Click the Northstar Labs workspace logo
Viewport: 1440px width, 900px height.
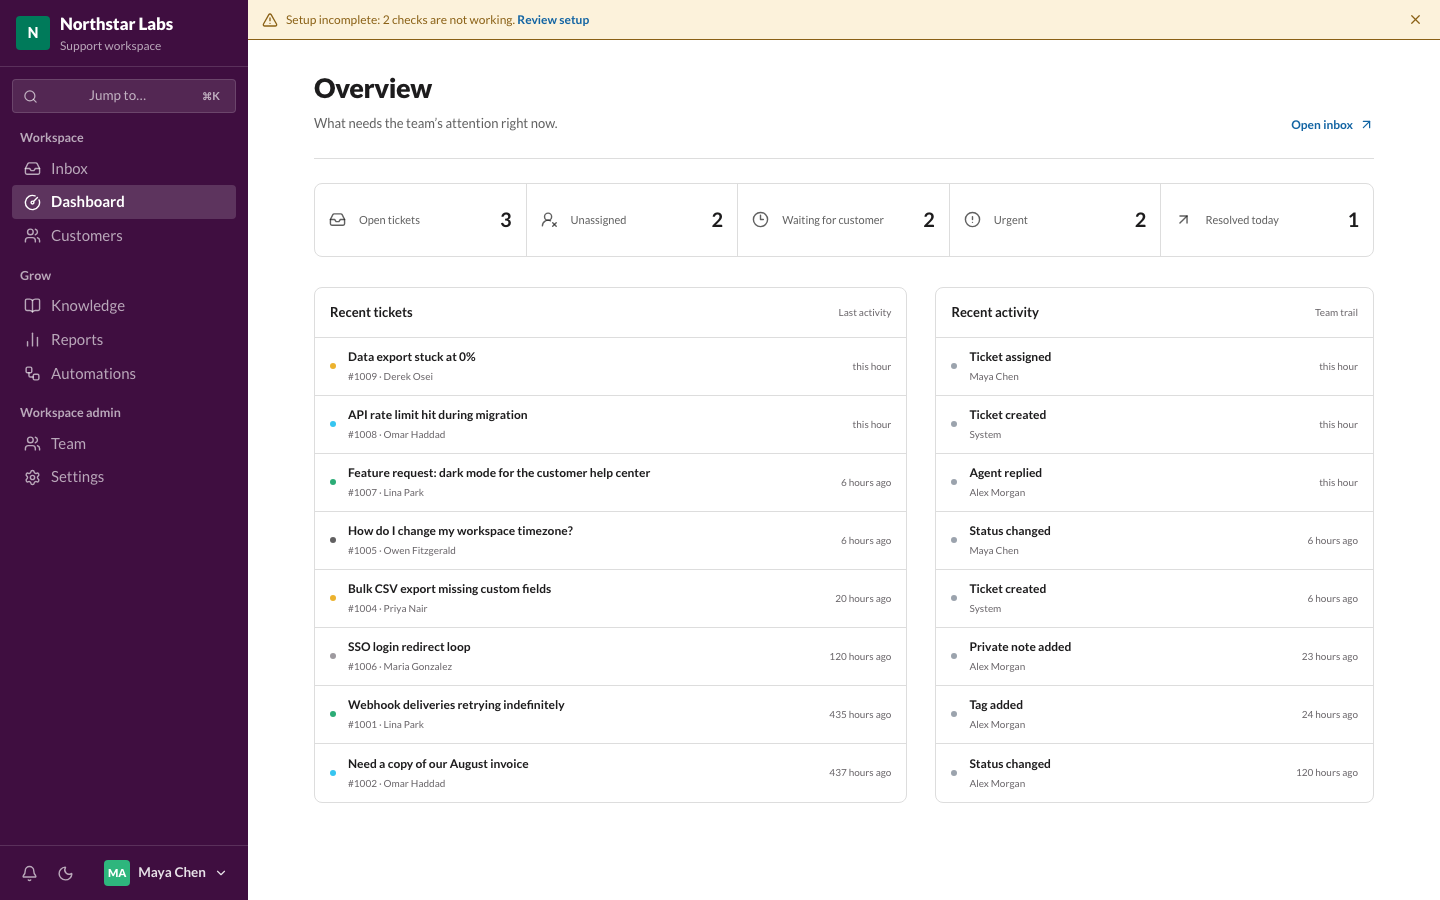coord(33,33)
